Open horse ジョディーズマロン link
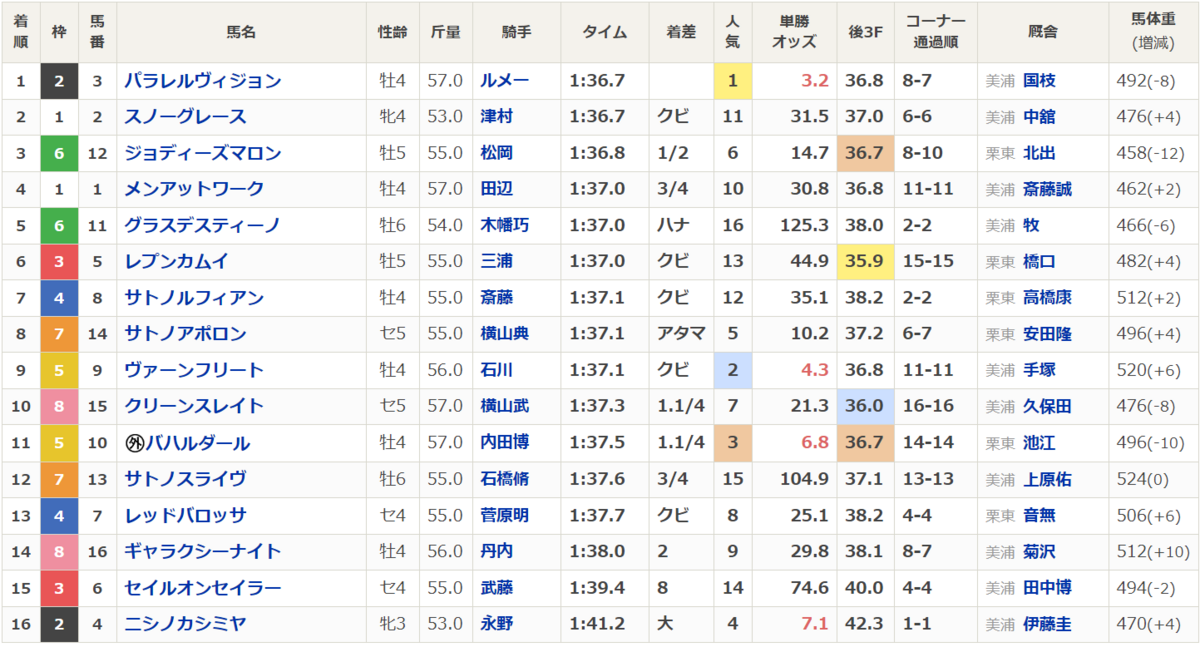The height and width of the screenshot is (647, 1200). [x=203, y=153]
